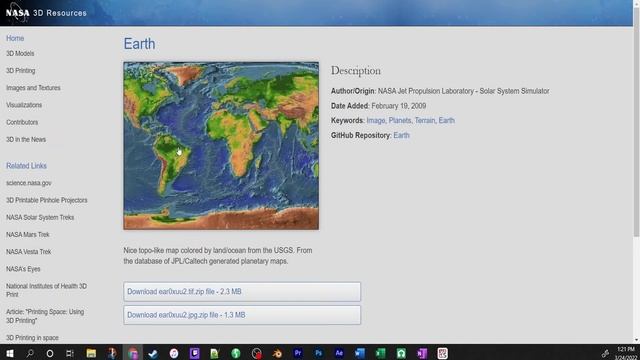Open the pink patterned app after OneNote
The height and width of the screenshot is (360, 640).
[442, 353]
